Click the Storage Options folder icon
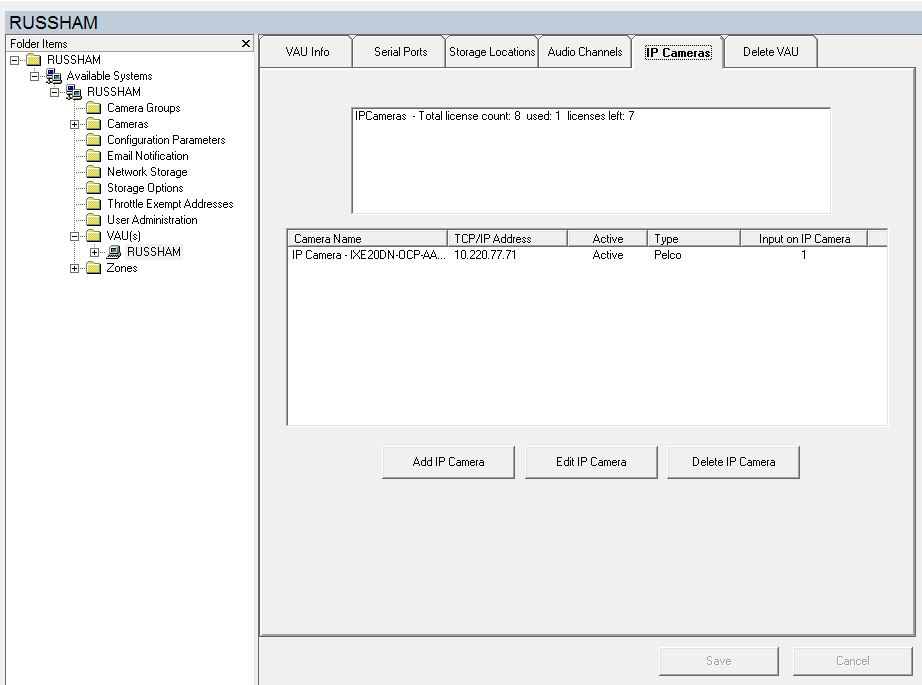This screenshot has height=685, width=922. [x=93, y=187]
